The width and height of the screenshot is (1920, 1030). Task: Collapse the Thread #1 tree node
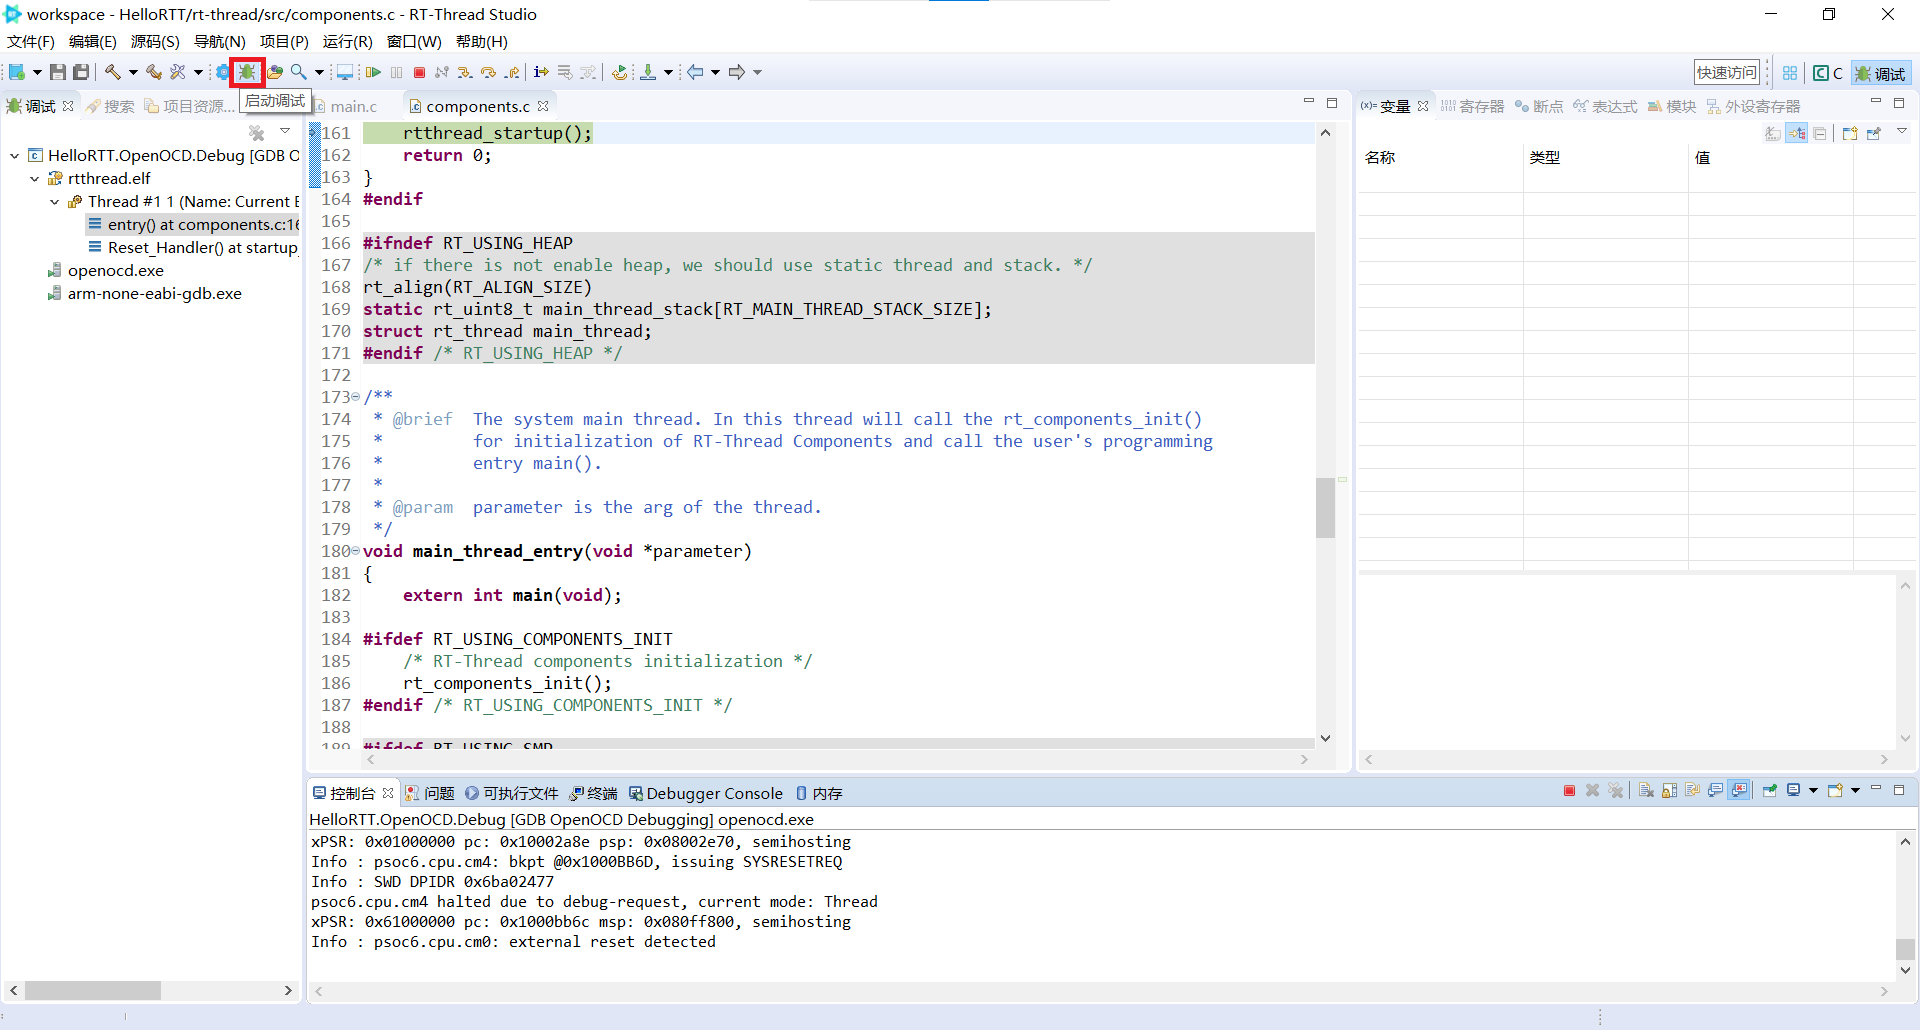tap(55, 201)
